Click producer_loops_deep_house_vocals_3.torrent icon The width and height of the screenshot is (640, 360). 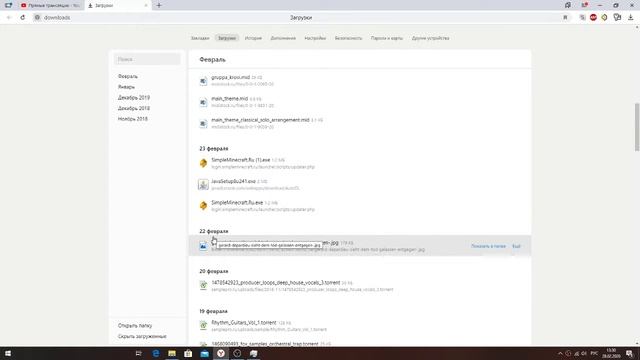(203, 286)
